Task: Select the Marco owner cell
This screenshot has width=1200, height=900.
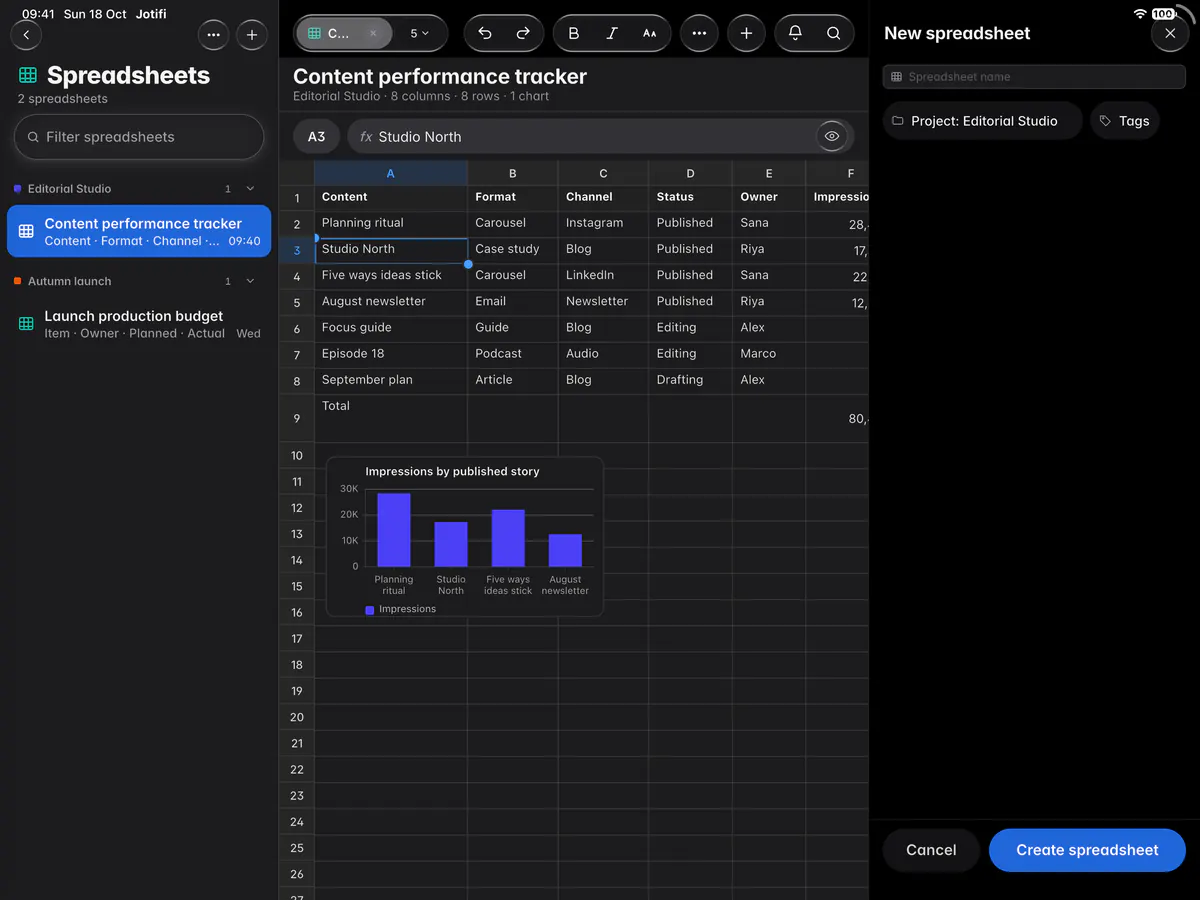Action: 769,353
